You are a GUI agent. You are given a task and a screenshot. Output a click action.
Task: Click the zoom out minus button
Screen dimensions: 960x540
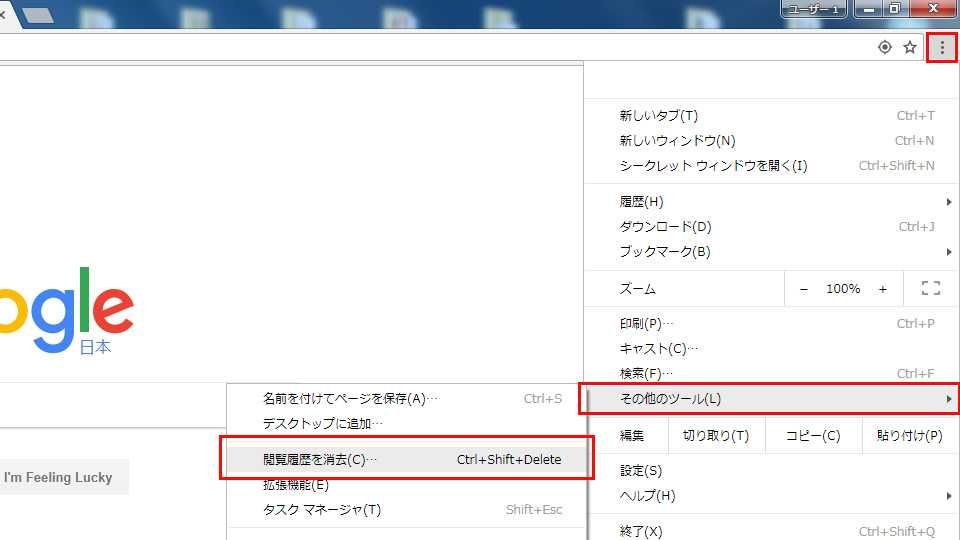tap(804, 289)
